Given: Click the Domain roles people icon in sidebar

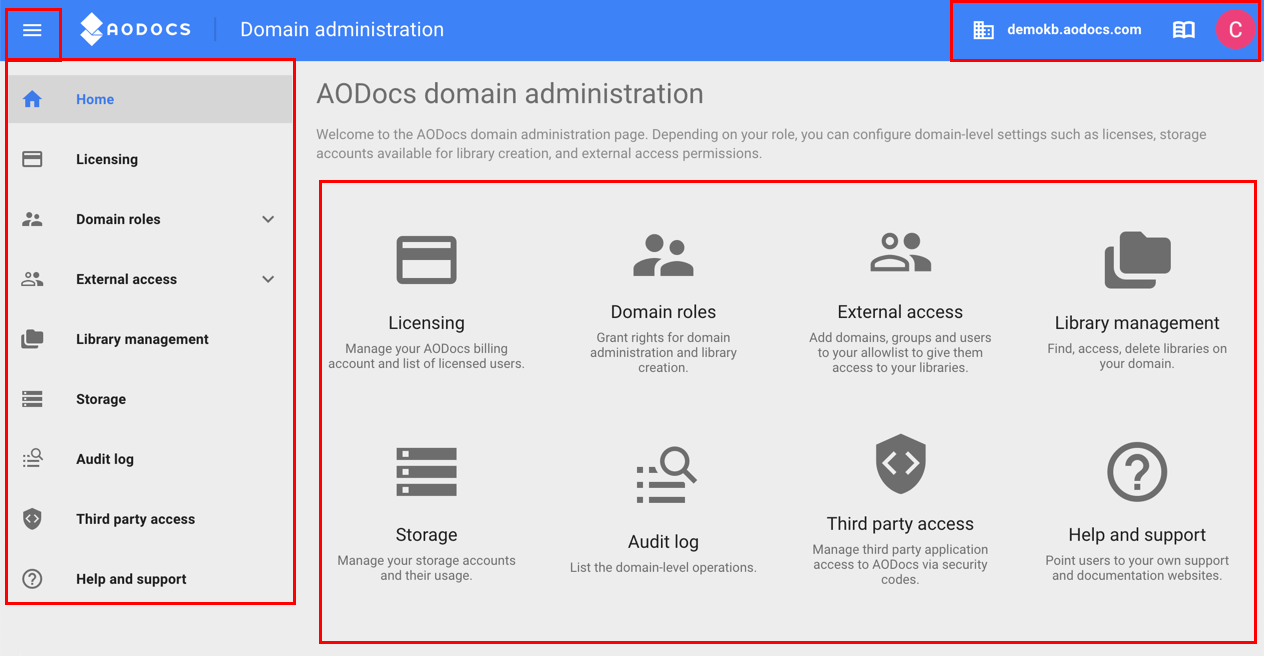Looking at the screenshot, I should [x=32, y=219].
